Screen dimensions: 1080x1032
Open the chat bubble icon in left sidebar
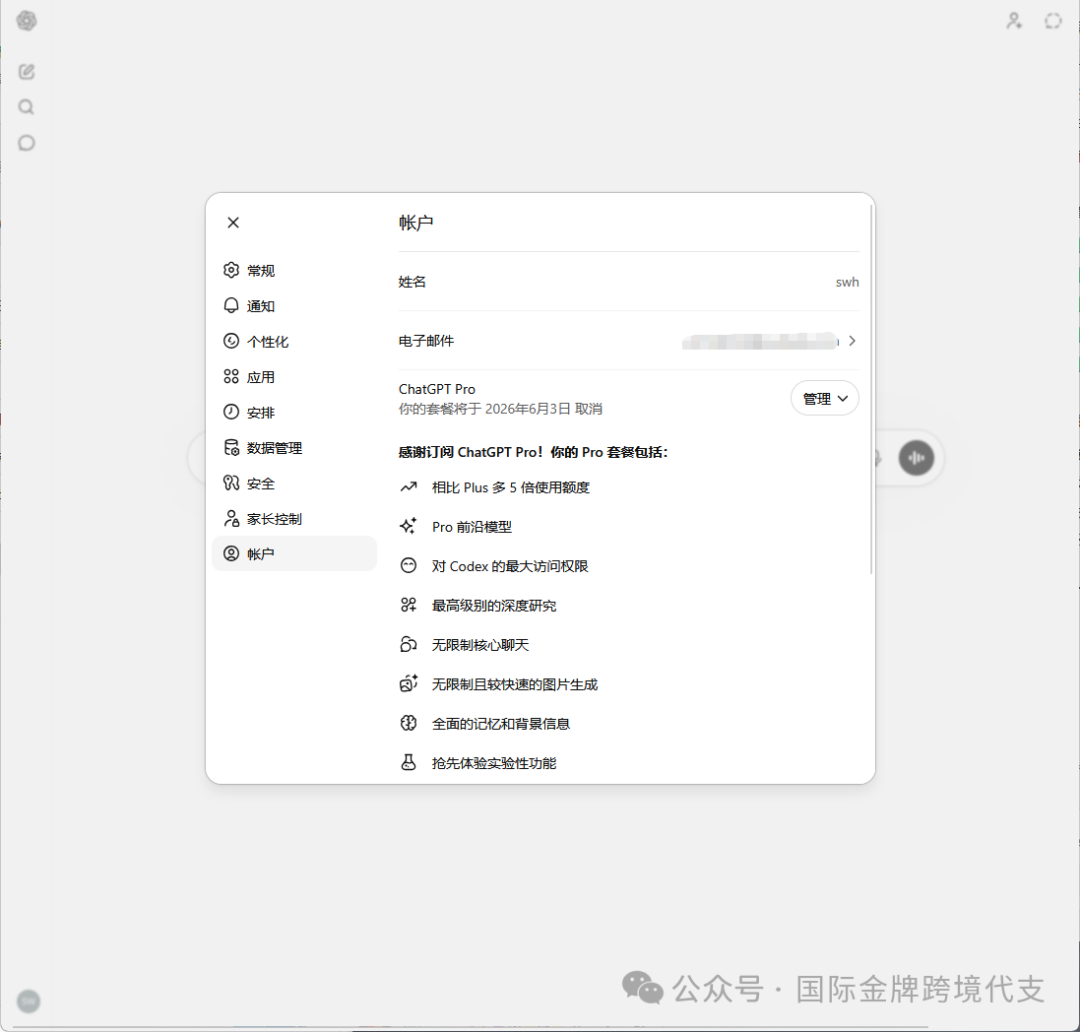pyautogui.click(x=26, y=143)
